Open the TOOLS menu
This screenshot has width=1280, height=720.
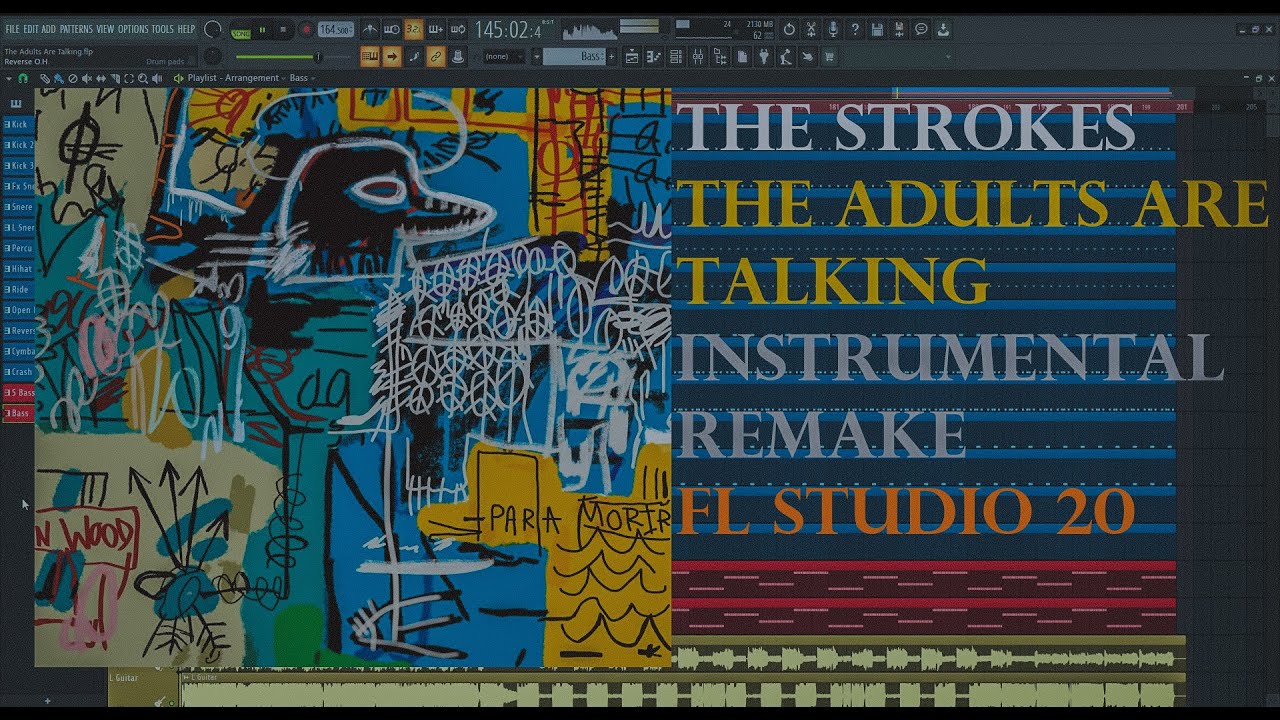[162, 29]
